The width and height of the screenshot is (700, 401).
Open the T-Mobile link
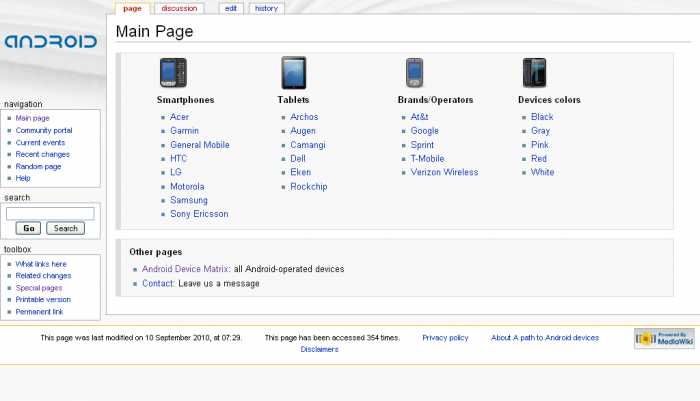click(427, 159)
